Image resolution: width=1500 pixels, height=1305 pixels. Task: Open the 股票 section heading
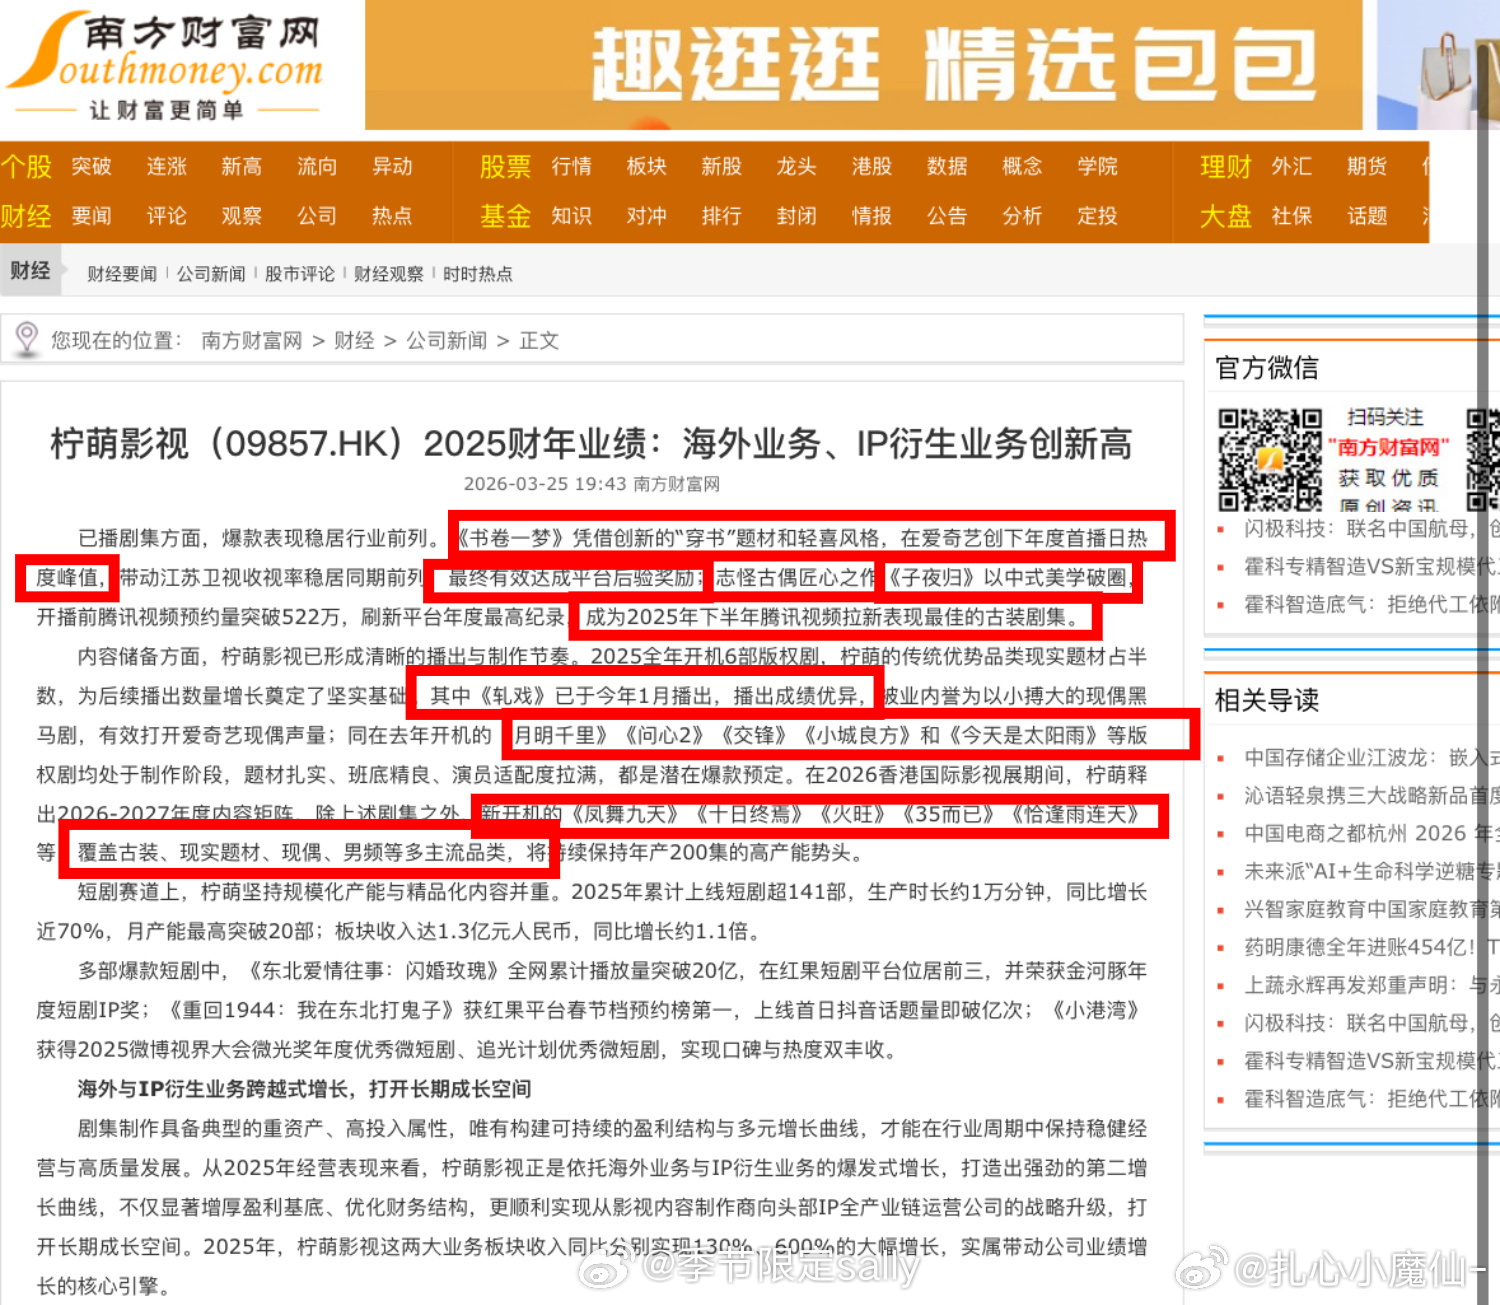coord(505,166)
